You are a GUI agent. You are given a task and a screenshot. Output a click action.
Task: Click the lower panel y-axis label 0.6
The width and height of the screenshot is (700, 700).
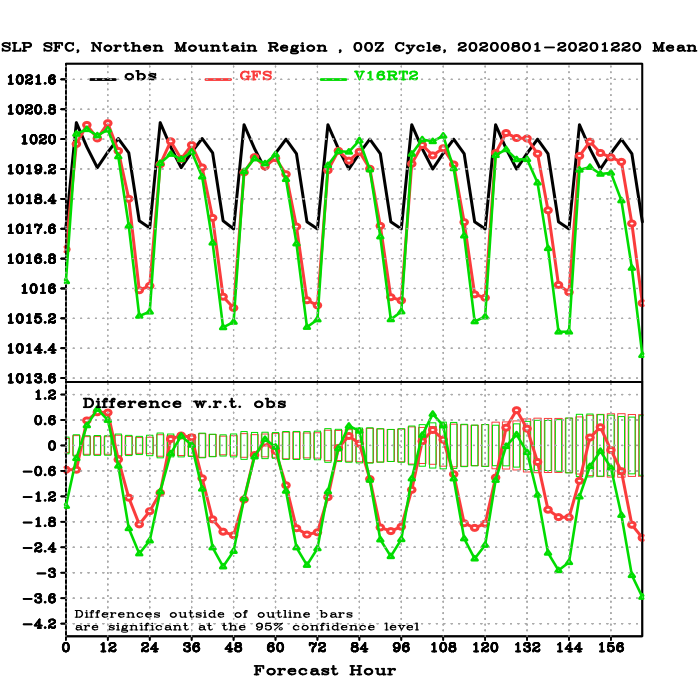[x=45, y=421]
